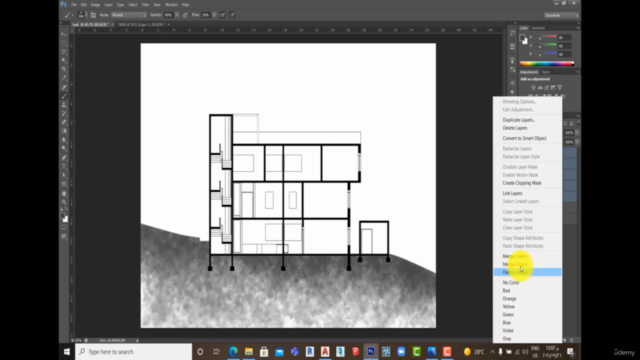Select the Dodge tool

tap(64, 148)
